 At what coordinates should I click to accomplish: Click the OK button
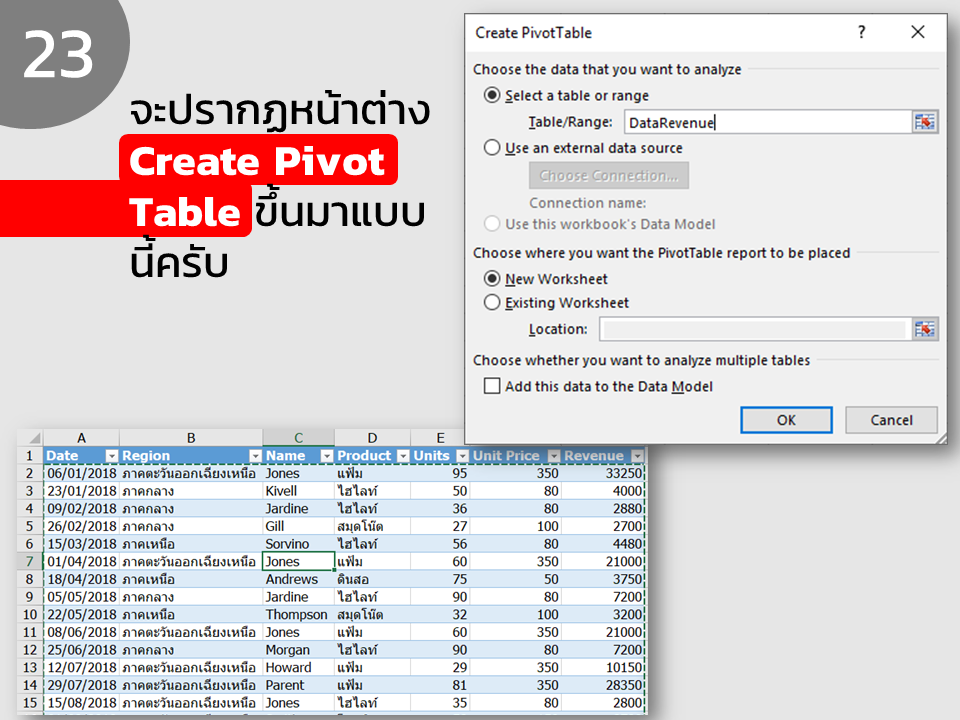tap(786, 420)
